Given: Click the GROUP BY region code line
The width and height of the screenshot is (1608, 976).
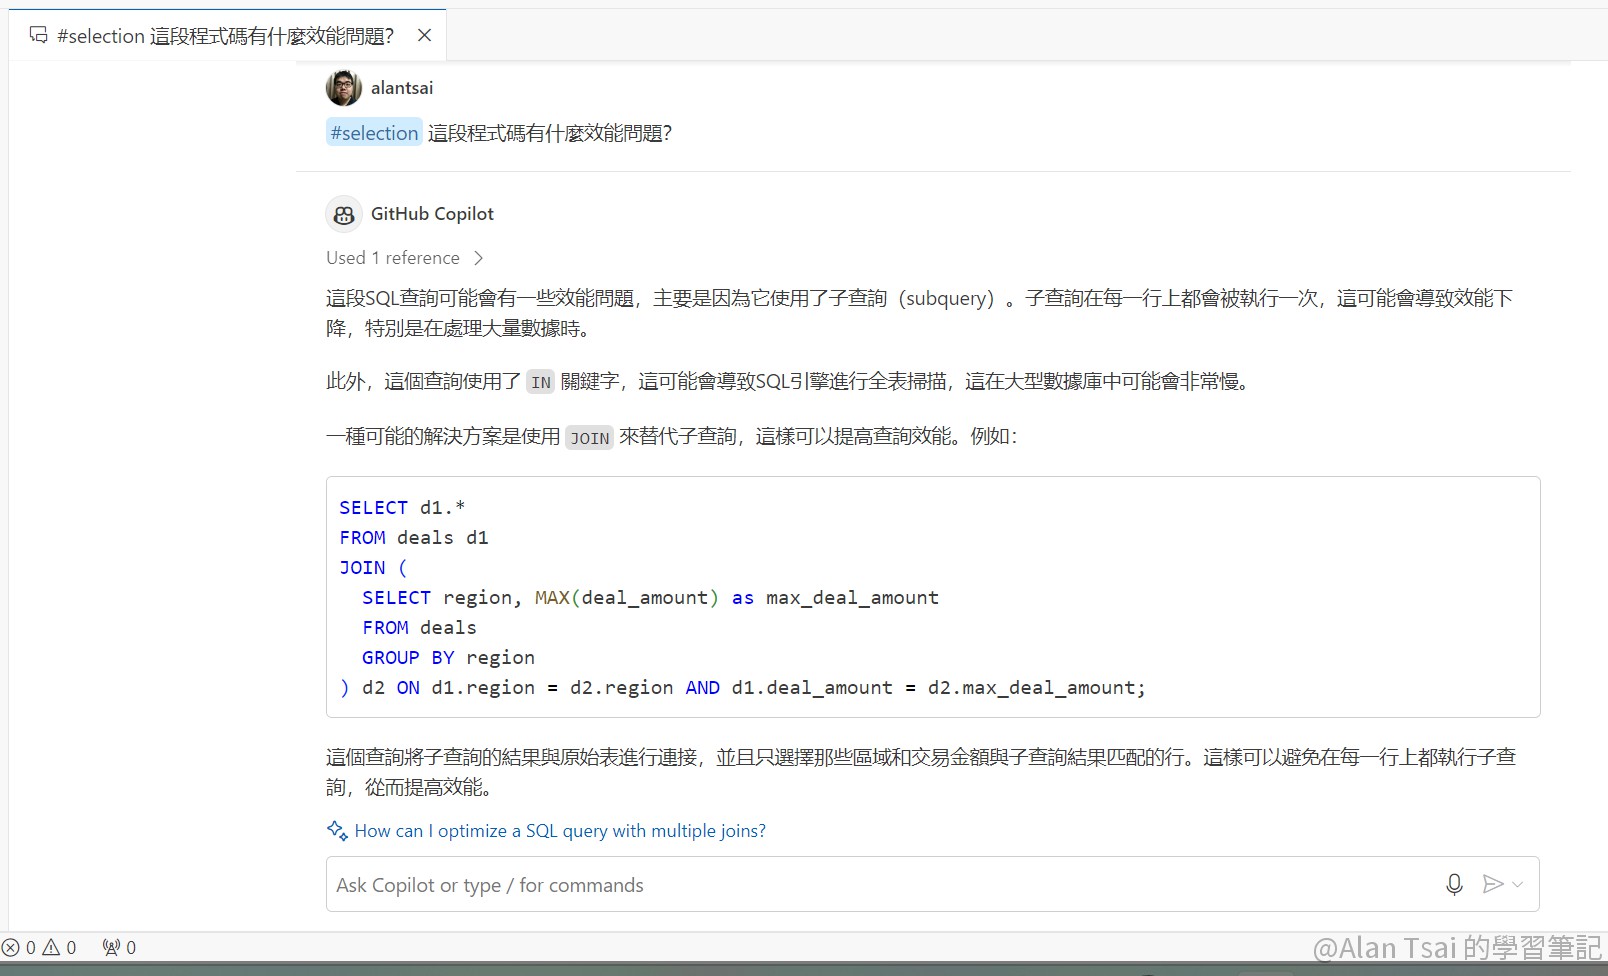Looking at the screenshot, I should (448, 658).
